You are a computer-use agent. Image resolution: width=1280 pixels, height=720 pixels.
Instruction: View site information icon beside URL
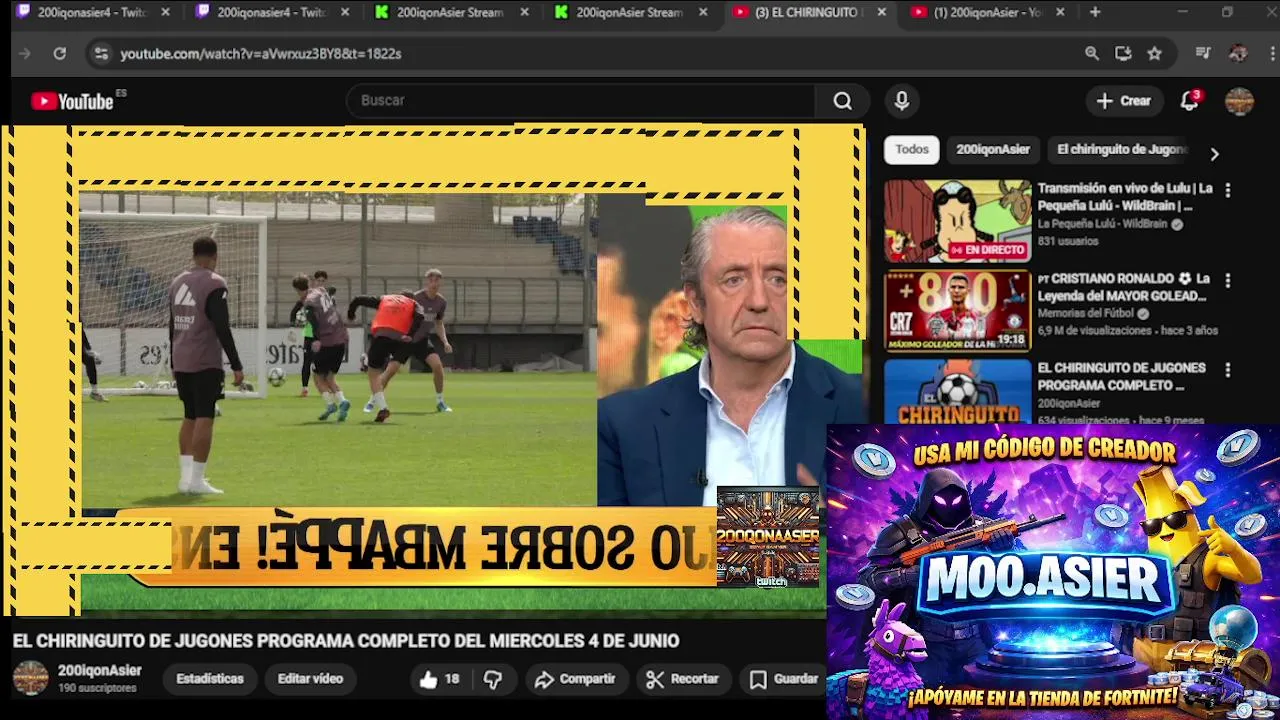100,53
